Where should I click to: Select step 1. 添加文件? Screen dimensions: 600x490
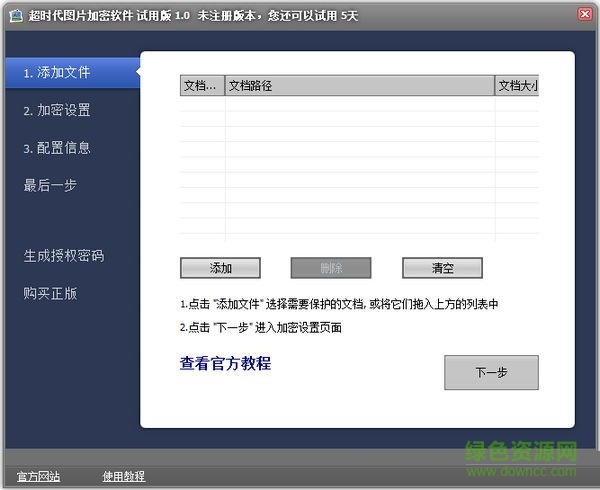coord(72,73)
